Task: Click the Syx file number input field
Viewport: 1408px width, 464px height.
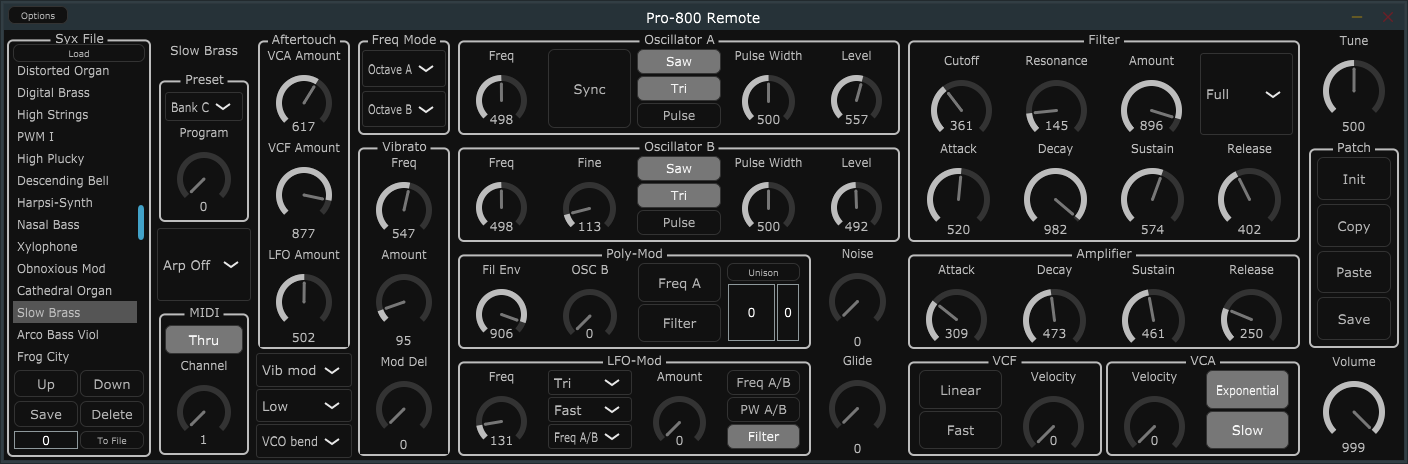Action: (x=46, y=440)
